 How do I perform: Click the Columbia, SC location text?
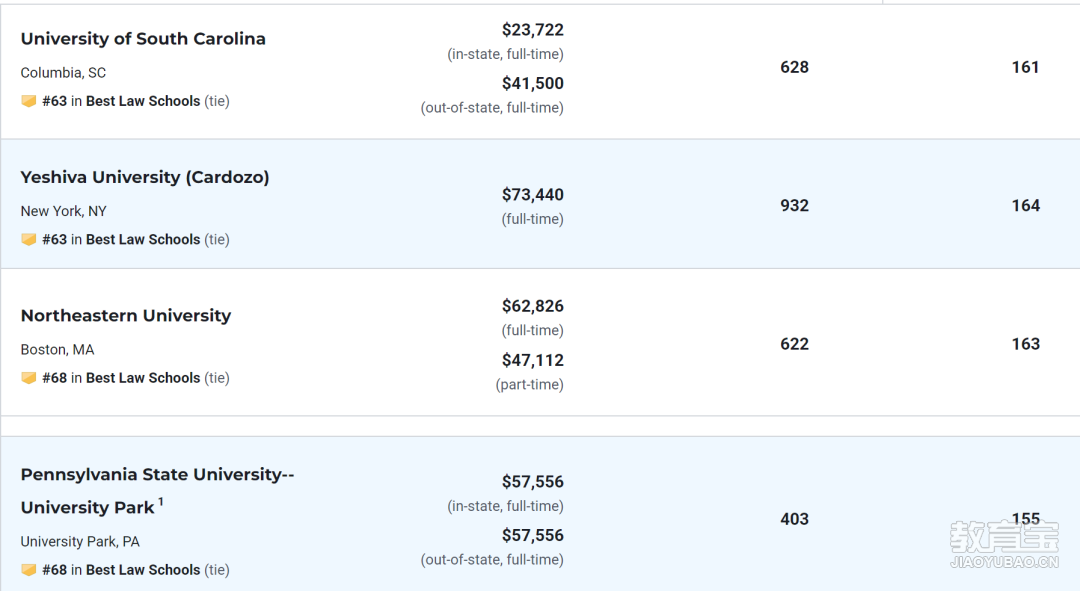tap(63, 73)
